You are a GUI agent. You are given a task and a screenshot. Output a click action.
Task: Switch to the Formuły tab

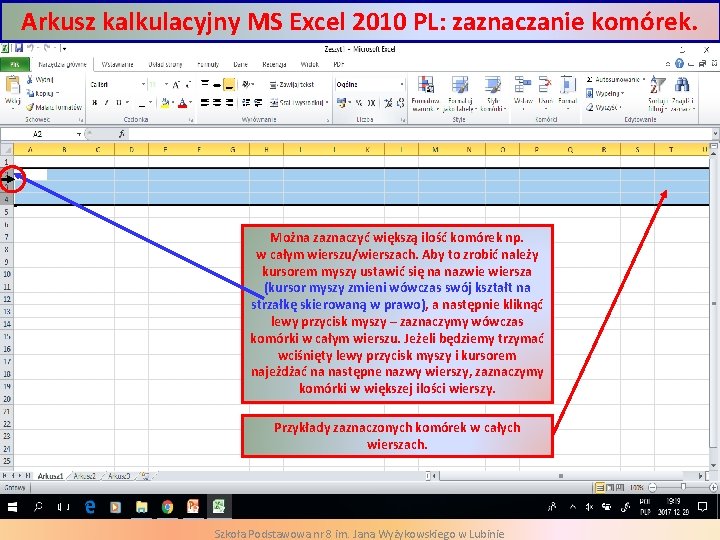pos(208,64)
